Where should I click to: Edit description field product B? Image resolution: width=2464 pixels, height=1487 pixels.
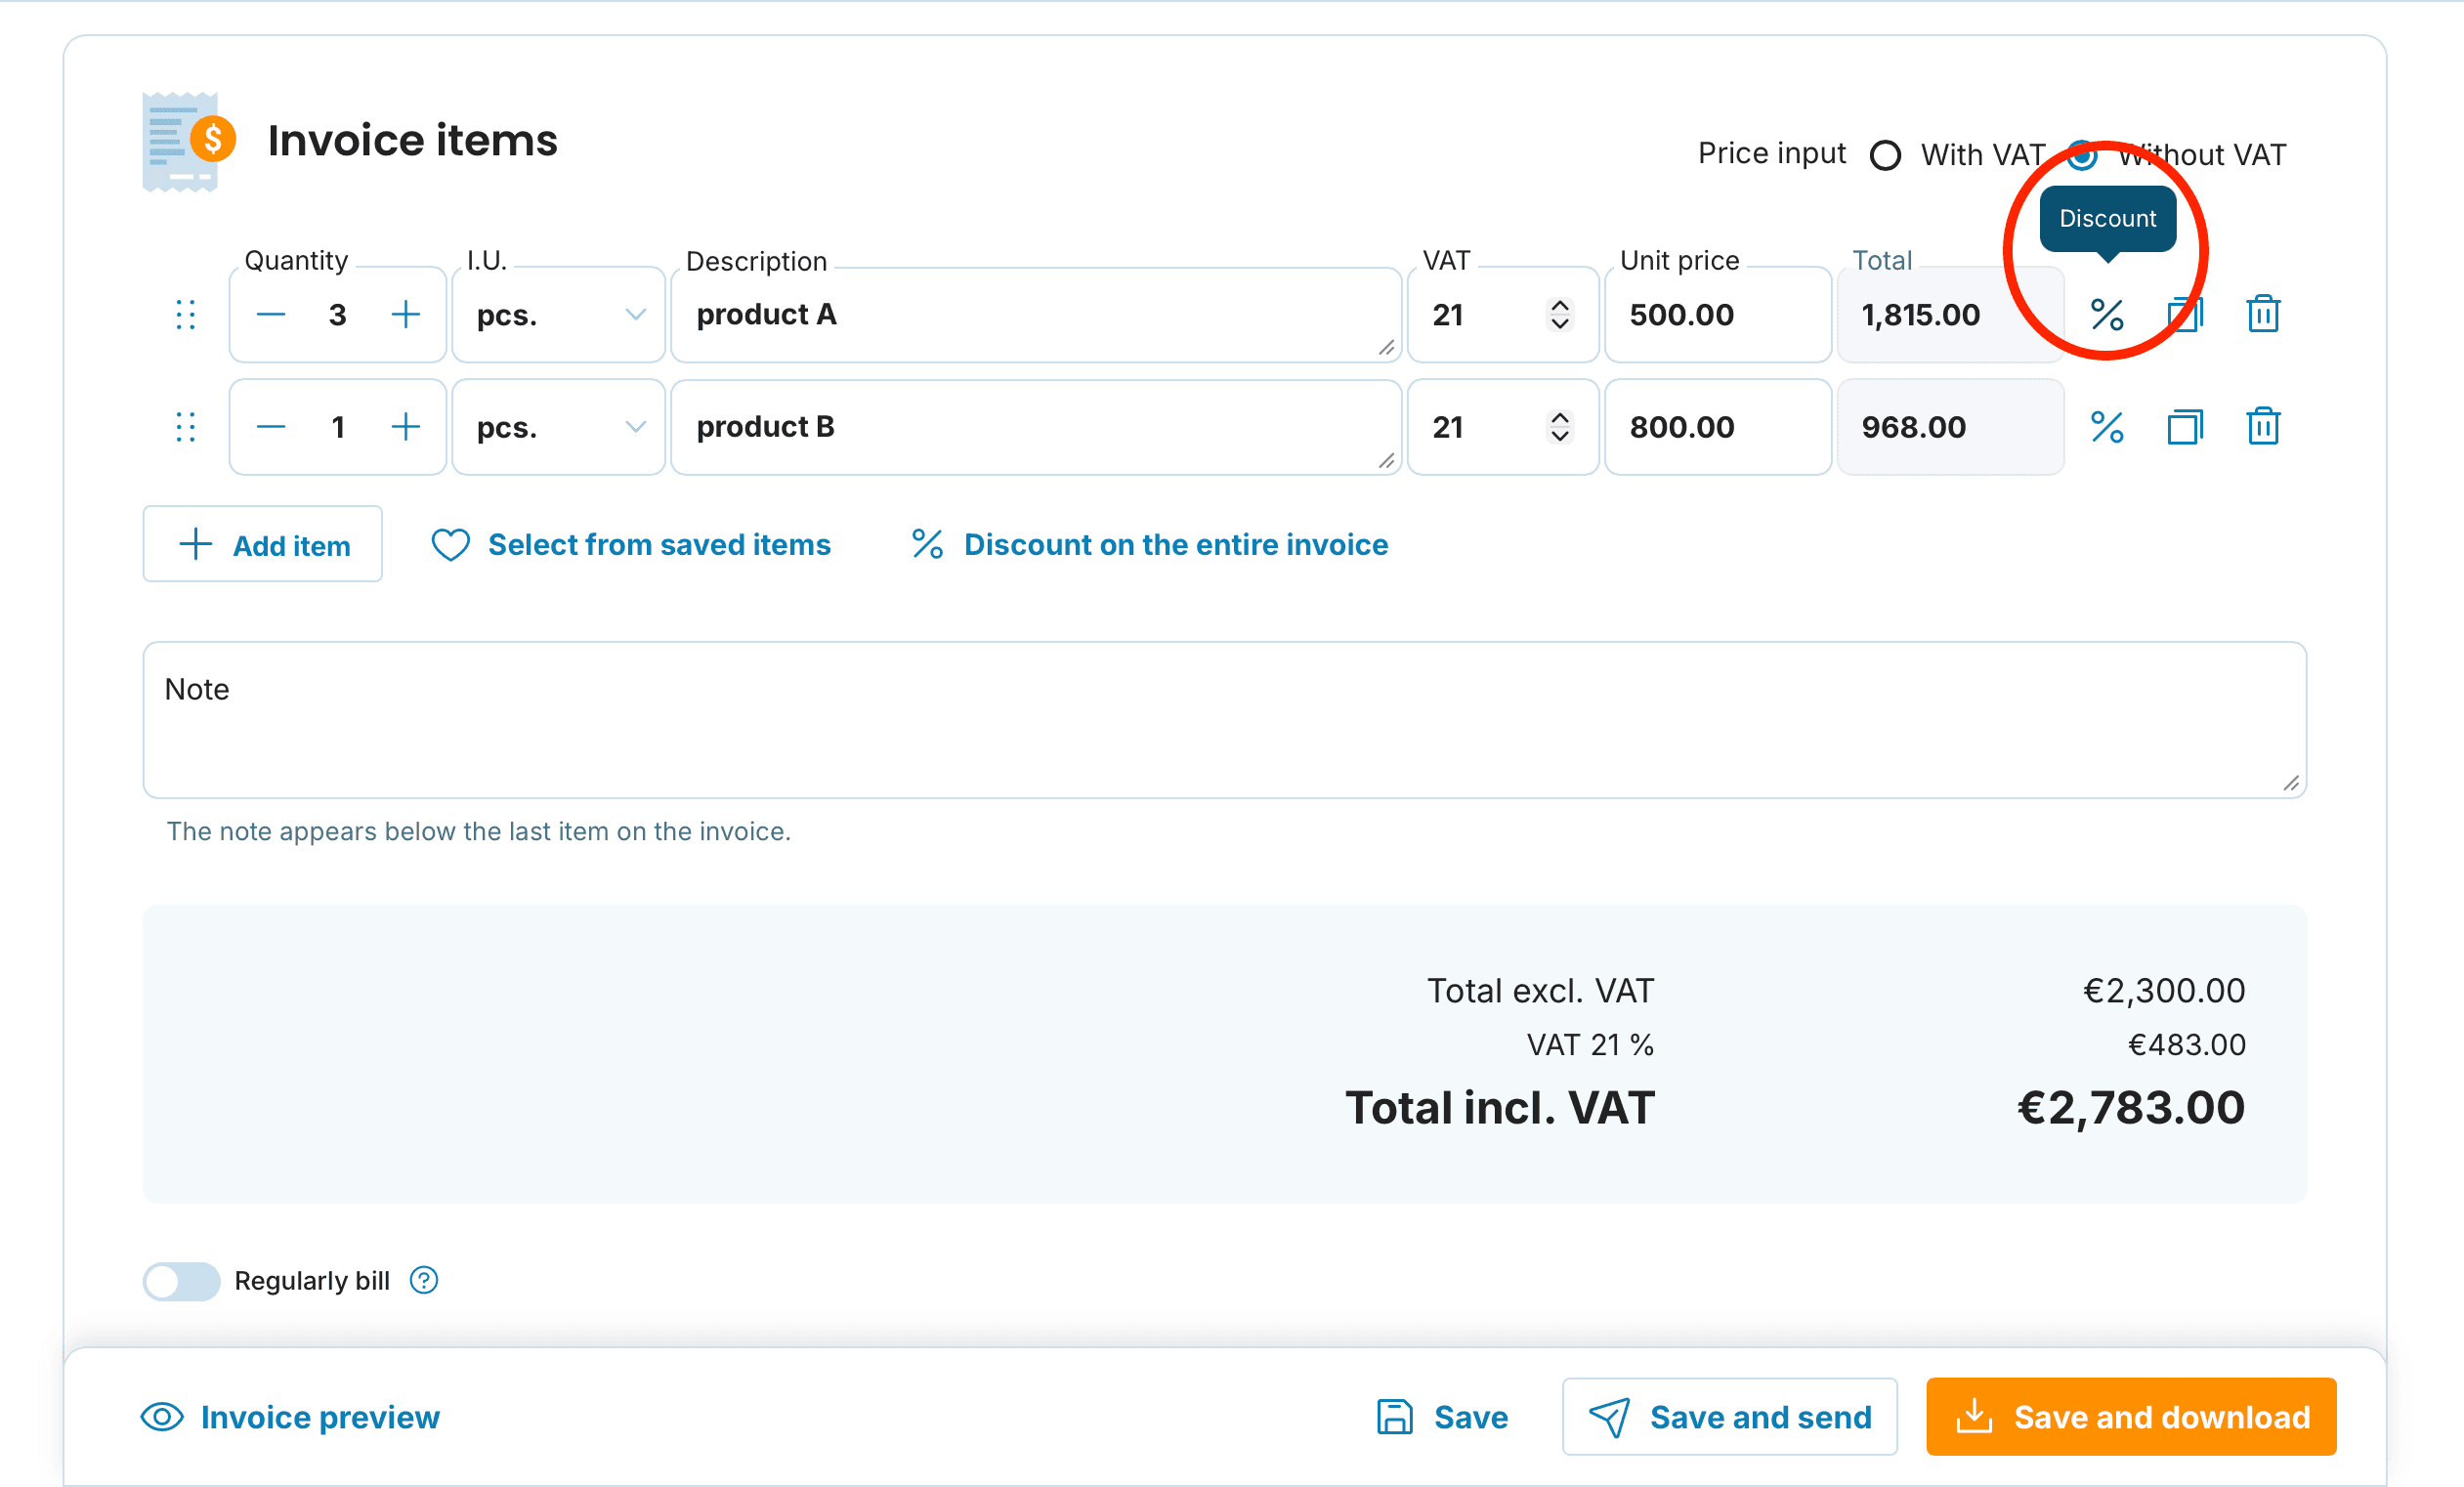pos(1035,427)
